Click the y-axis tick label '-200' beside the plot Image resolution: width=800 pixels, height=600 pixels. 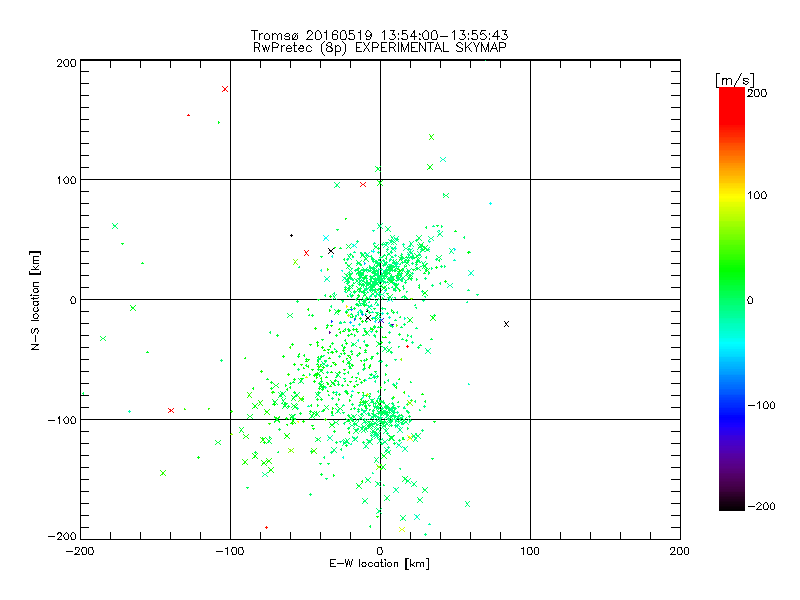(62, 536)
